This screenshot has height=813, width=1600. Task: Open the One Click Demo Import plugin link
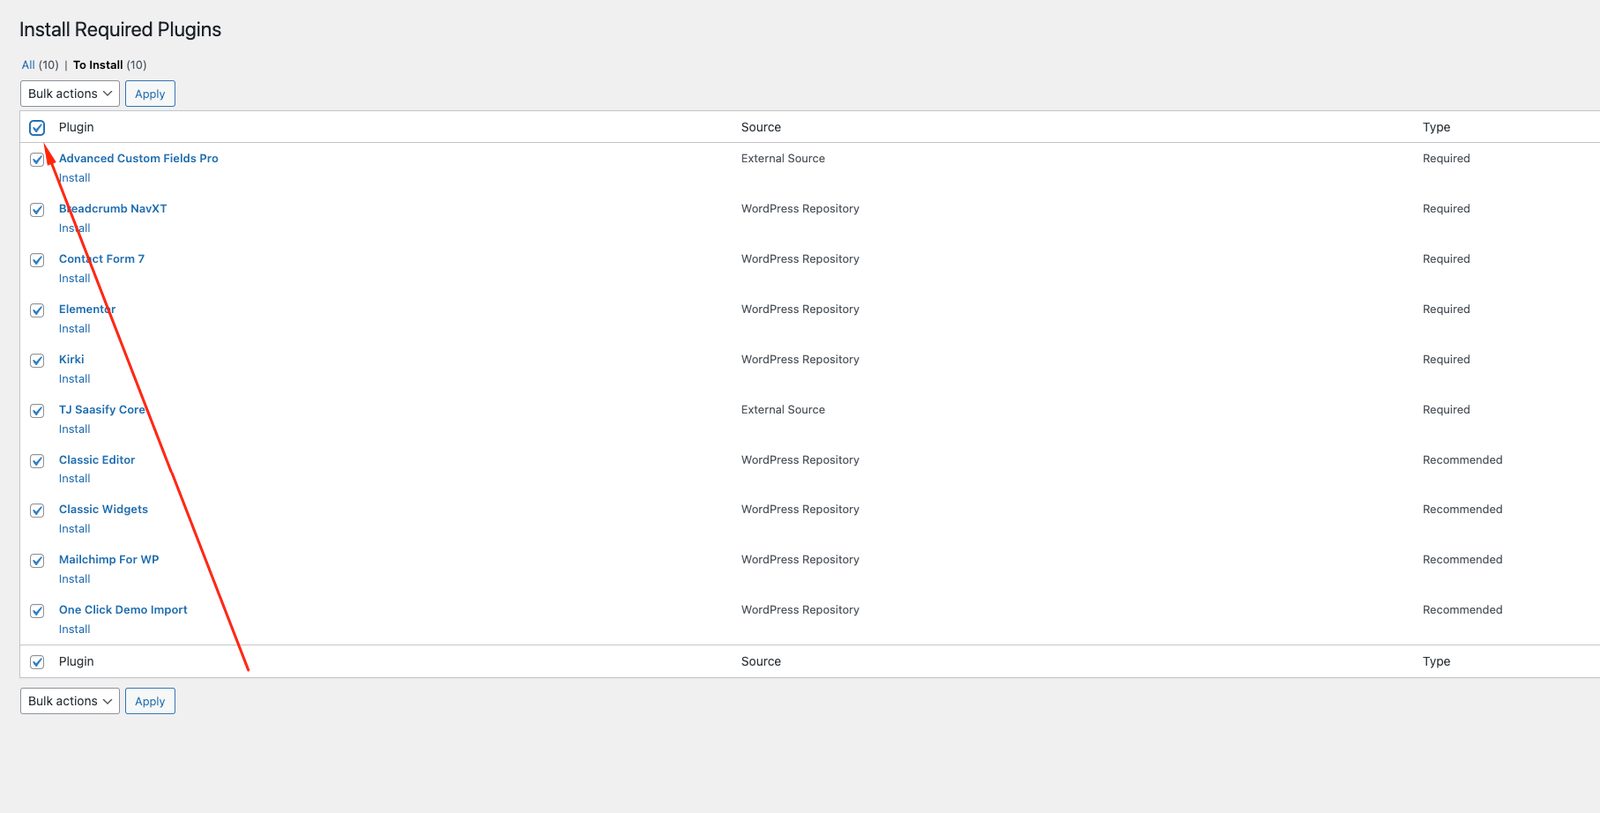(123, 610)
